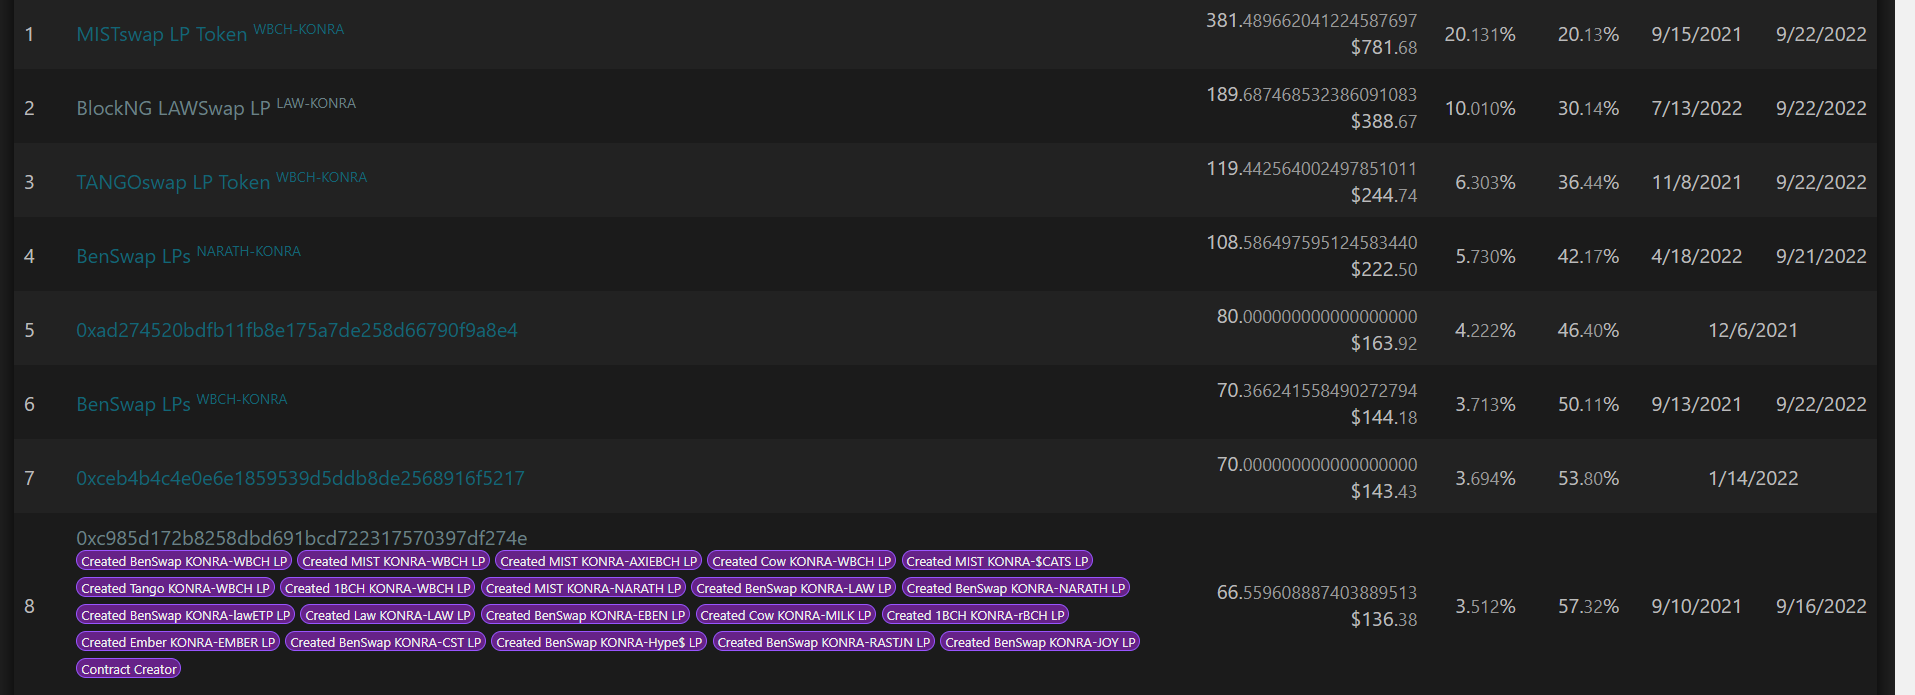Image resolution: width=1915 pixels, height=695 pixels.
Task: Click the 12/6/2021 date
Action: point(1753,330)
